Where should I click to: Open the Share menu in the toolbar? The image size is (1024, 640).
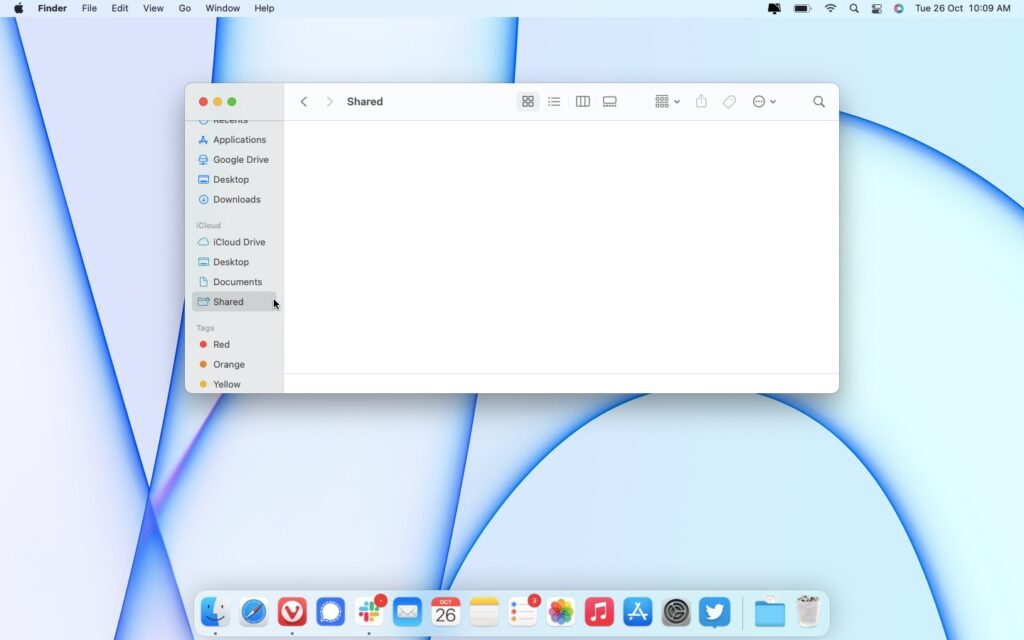click(701, 101)
